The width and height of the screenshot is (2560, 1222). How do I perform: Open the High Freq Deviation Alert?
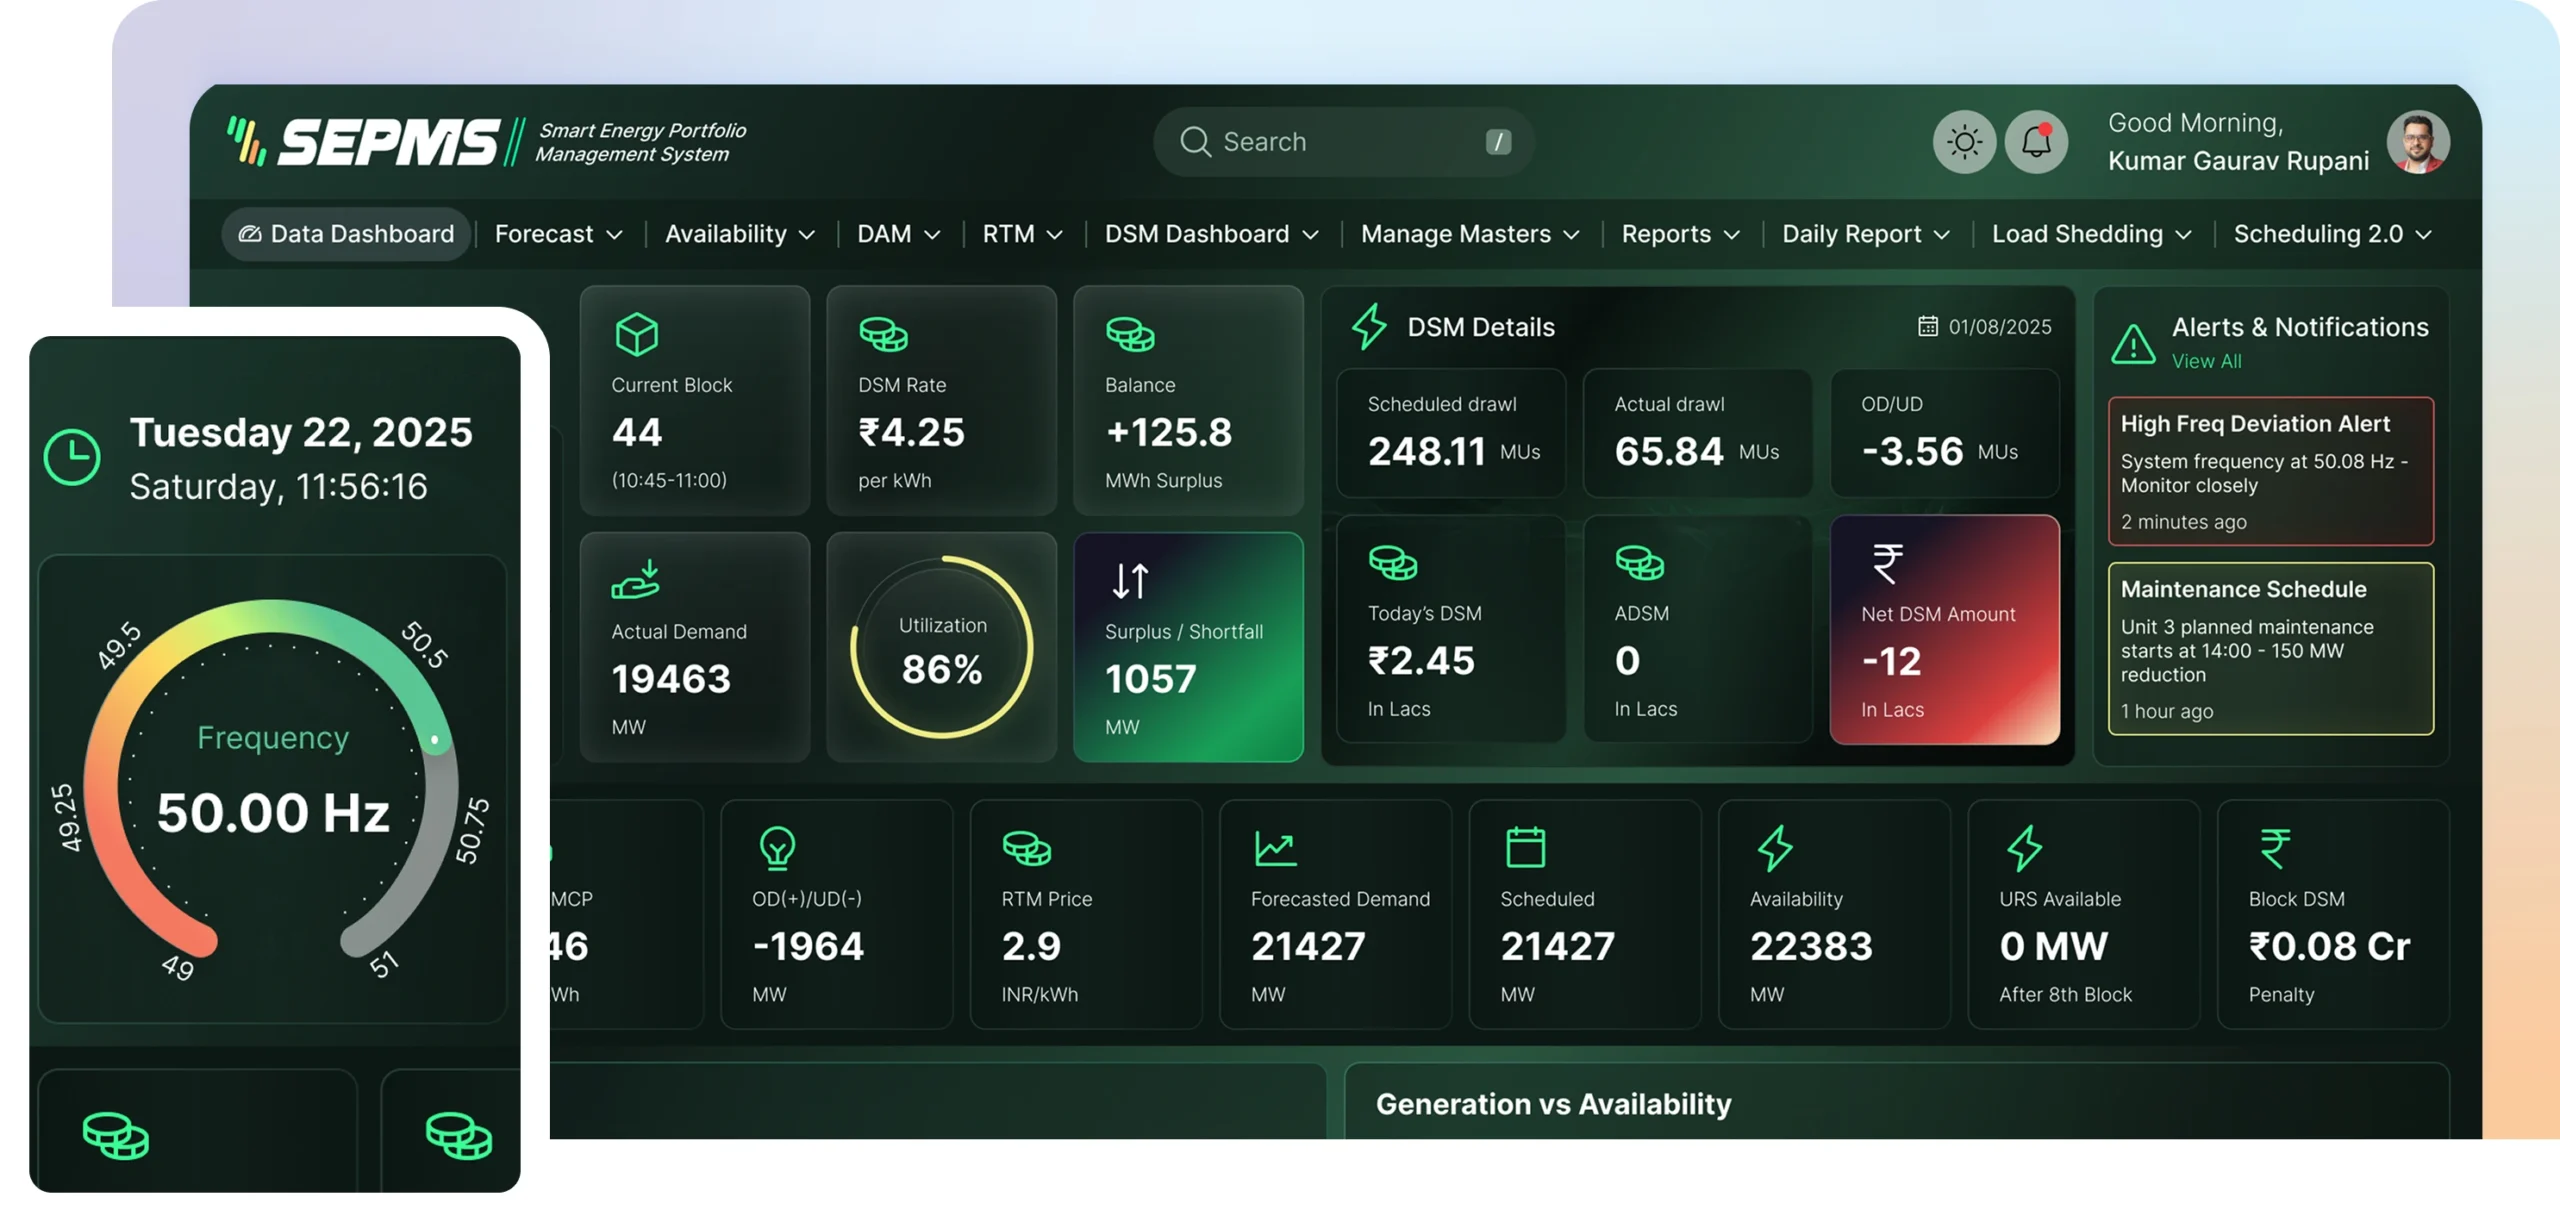[x=2271, y=471]
